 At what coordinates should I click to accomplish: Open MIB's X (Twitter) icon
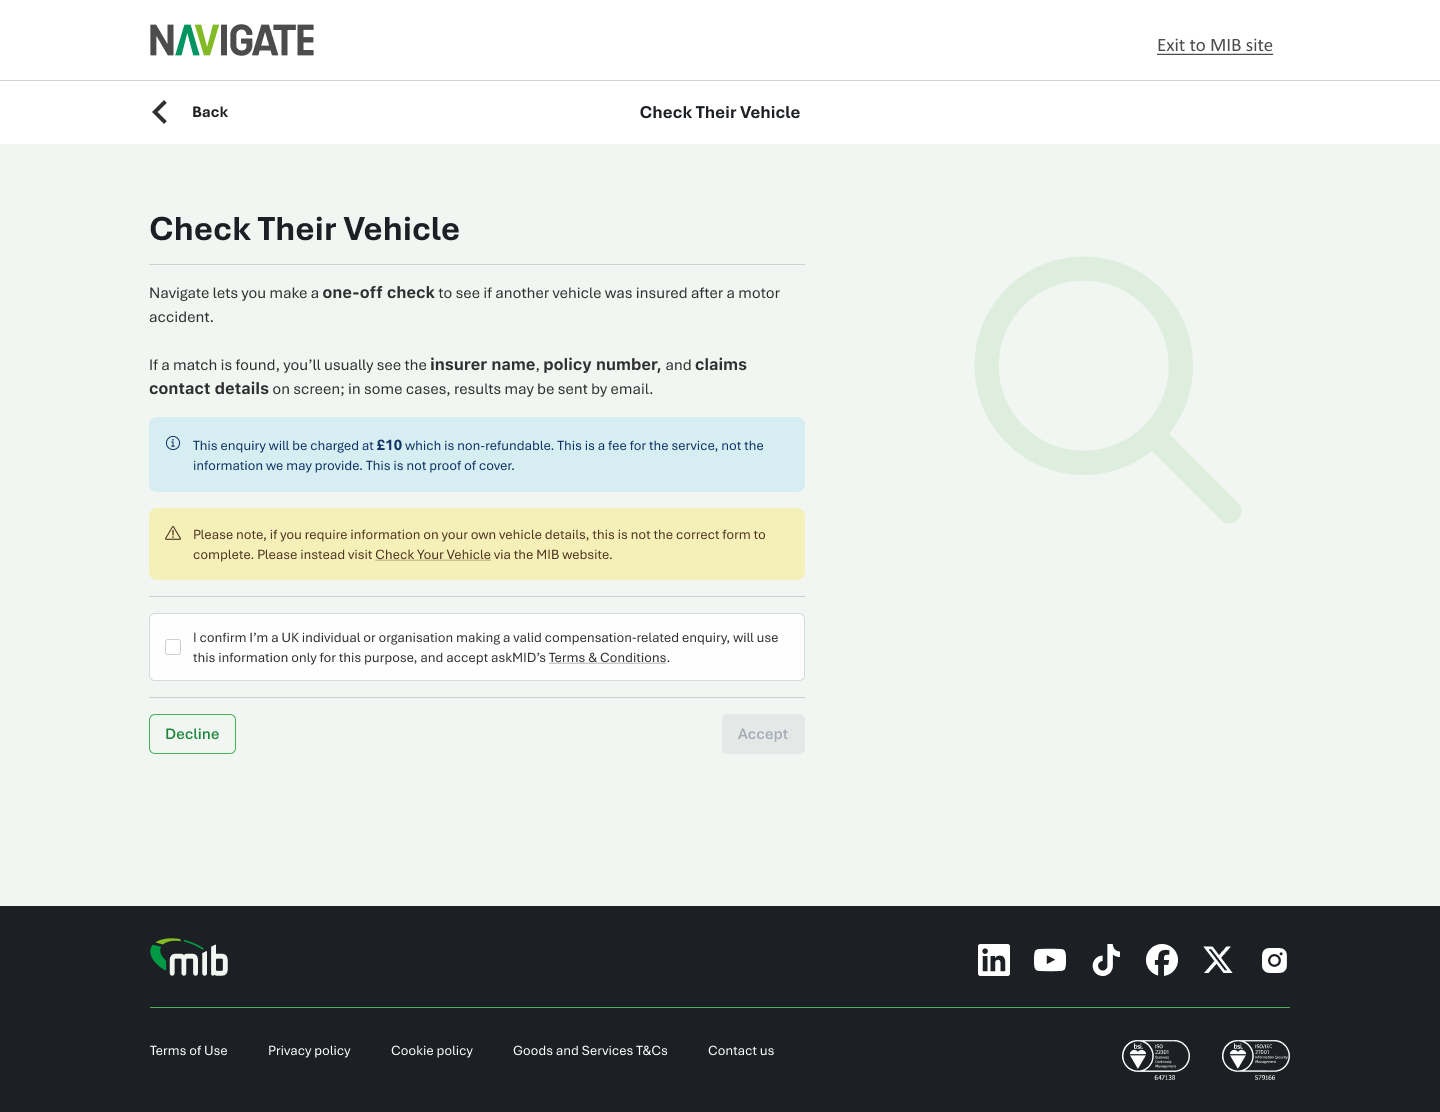tap(1218, 960)
